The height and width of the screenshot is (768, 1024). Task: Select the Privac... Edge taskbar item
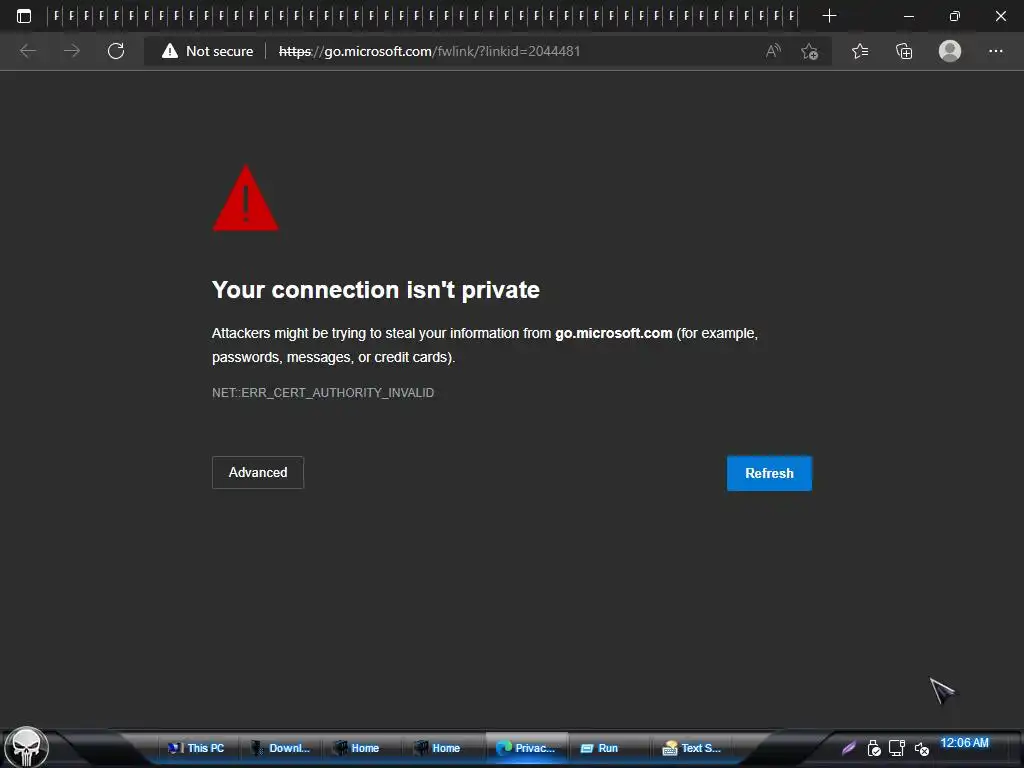pos(526,748)
